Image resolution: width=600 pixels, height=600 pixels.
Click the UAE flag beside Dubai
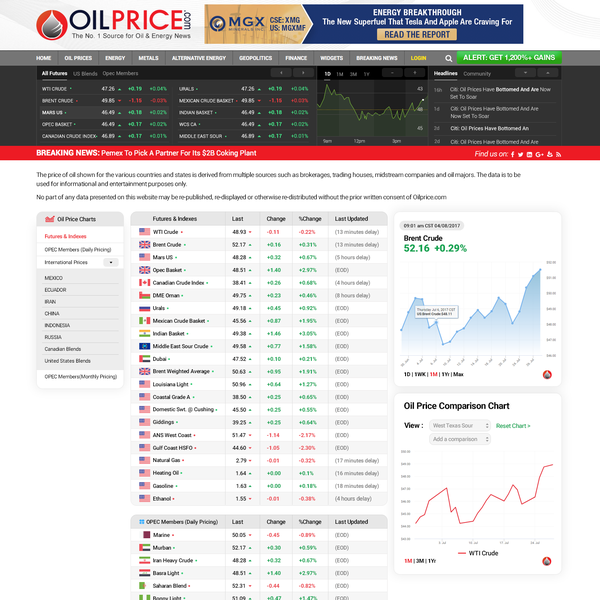click(x=144, y=359)
